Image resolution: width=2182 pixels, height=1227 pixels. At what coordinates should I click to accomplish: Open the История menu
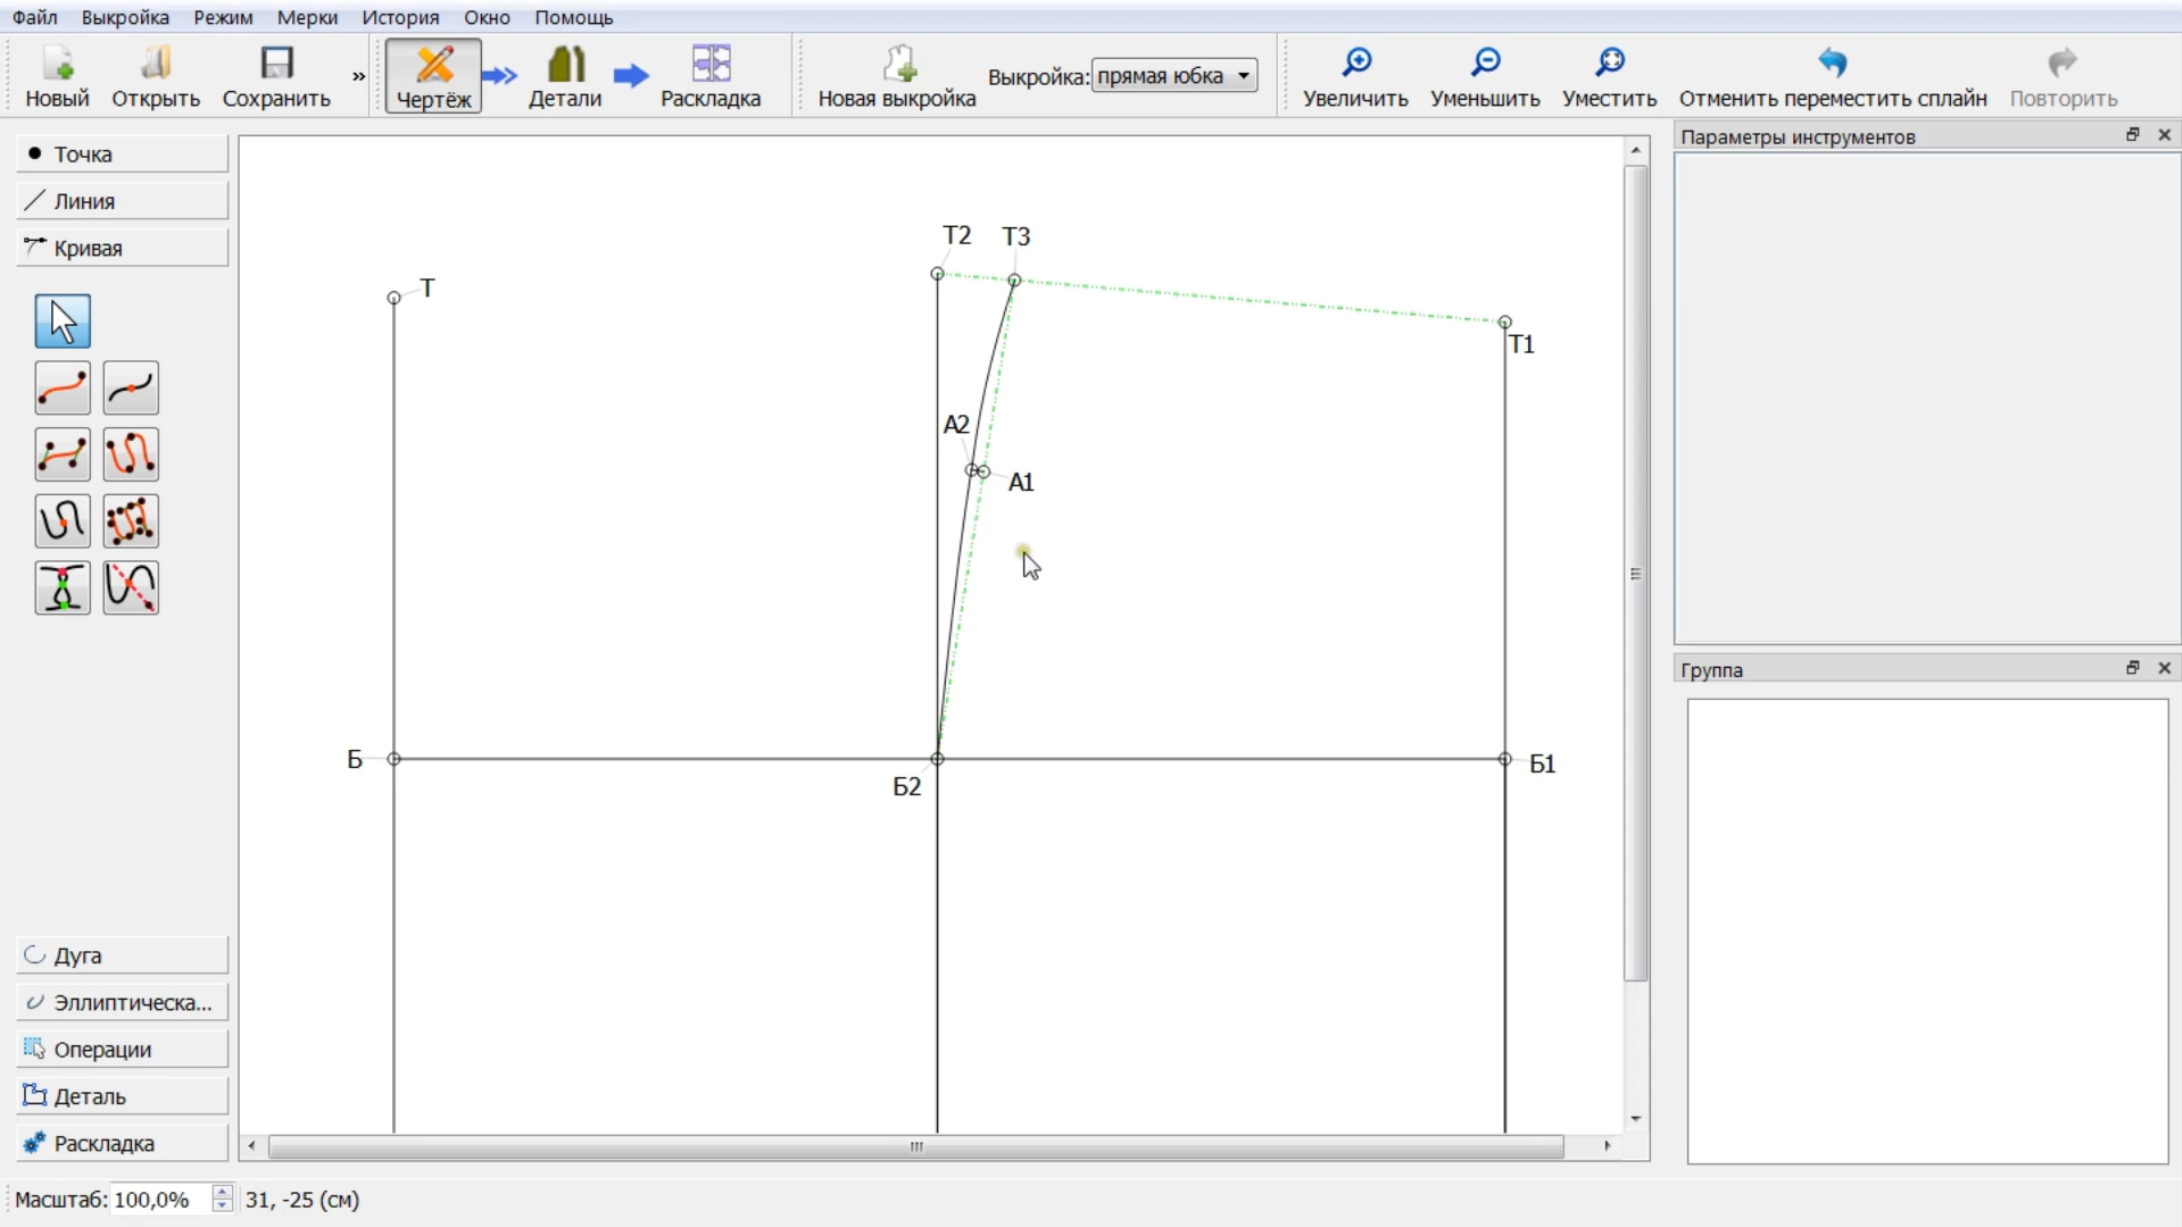click(x=400, y=17)
